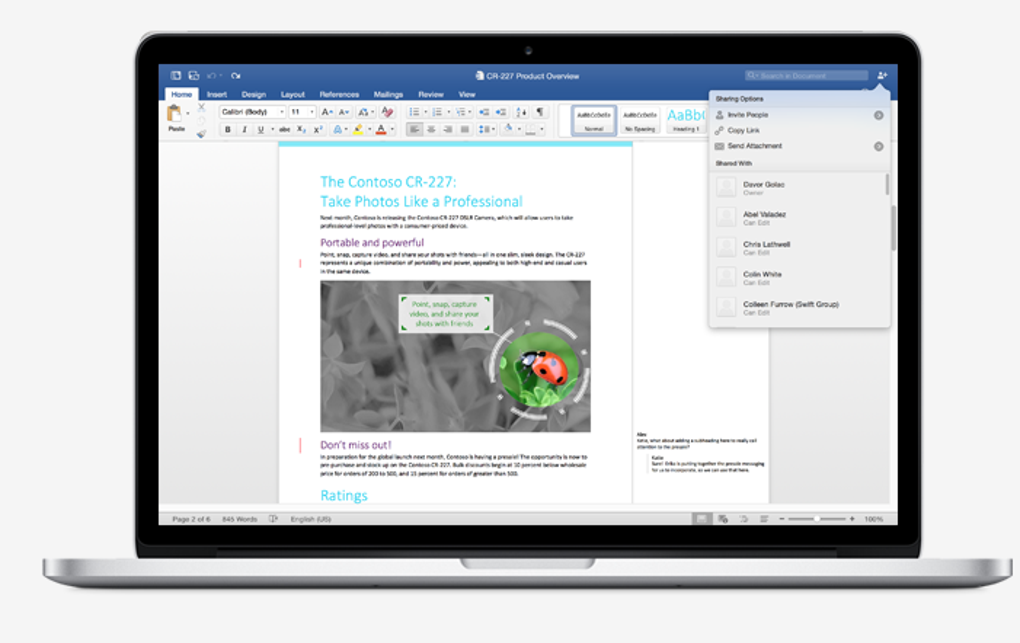Image resolution: width=1020 pixels, height=643 pixels.
Task: Click the Redo icon in title bar
Action: pyautogui.click(x=235, y=75)
